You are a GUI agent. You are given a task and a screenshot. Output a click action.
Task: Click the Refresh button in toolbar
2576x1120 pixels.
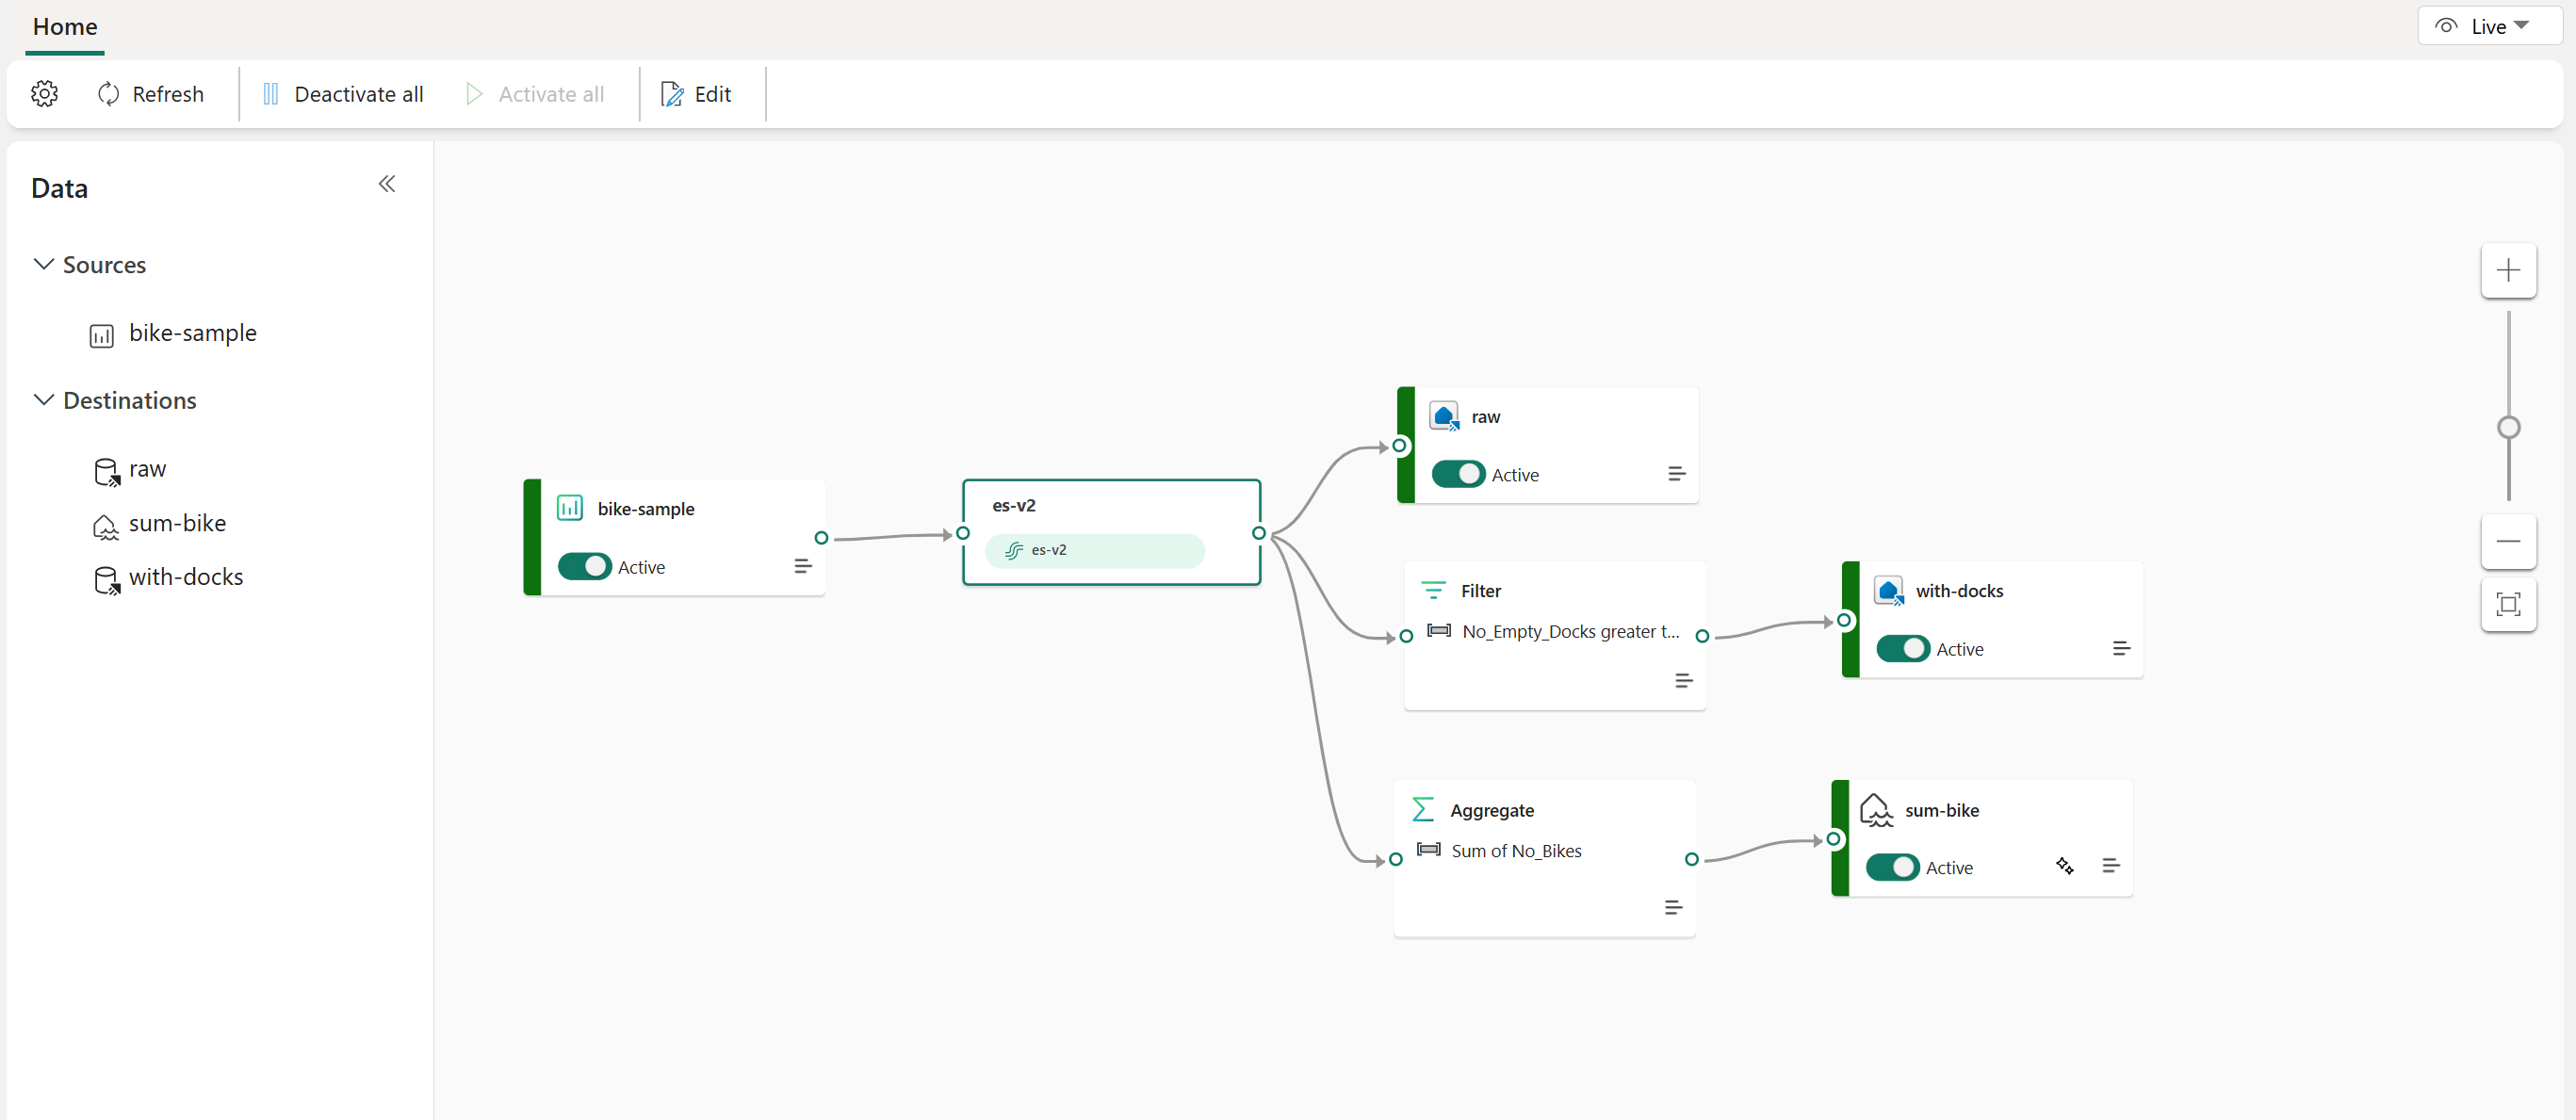[x=150, y=93]
